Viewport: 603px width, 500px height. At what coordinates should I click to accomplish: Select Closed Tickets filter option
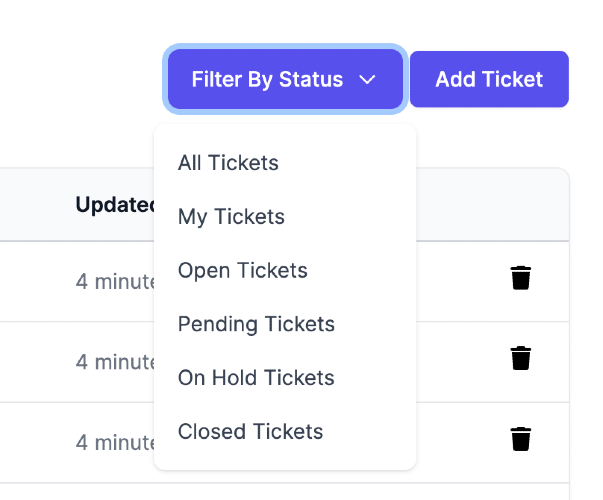[x=250, y=432]
